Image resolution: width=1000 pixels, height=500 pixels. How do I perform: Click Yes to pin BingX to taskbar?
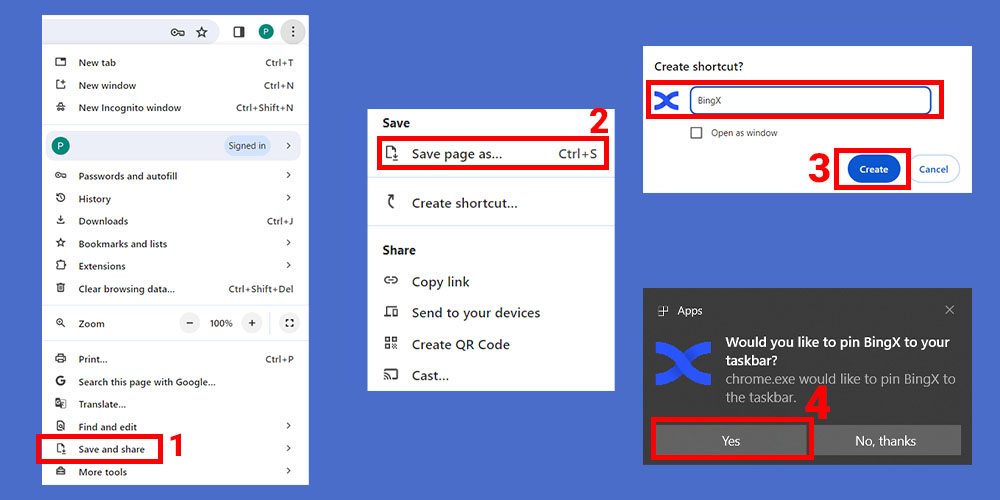731,440
